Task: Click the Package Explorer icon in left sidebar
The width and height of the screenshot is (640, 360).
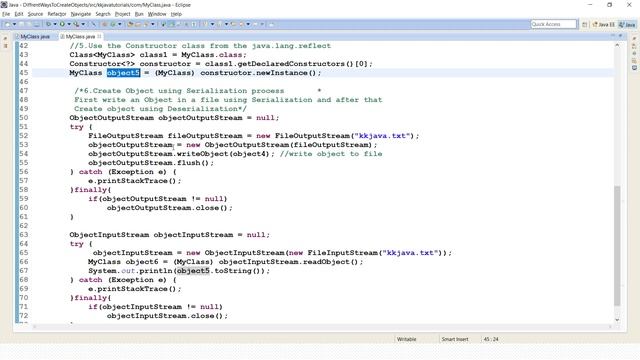Action: pos(5,46)
